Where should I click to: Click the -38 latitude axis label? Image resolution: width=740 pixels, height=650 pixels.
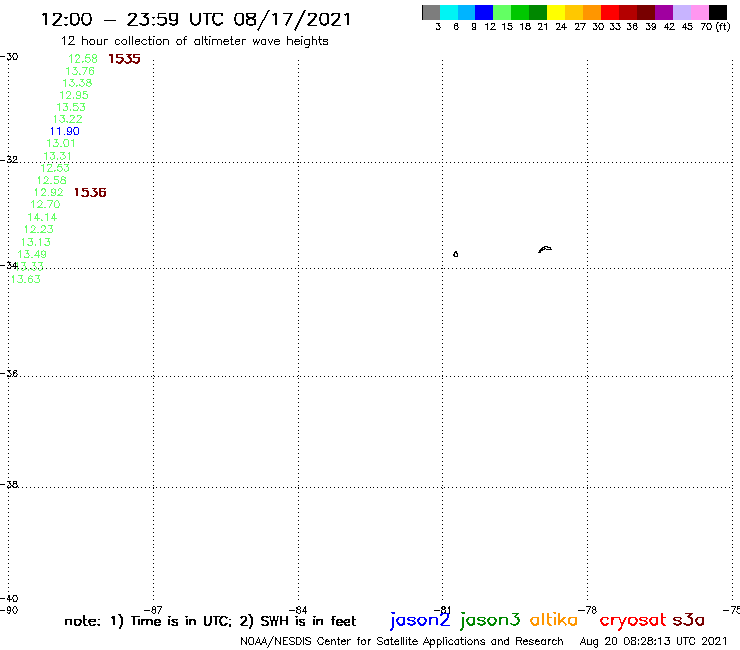coord(9,484)
